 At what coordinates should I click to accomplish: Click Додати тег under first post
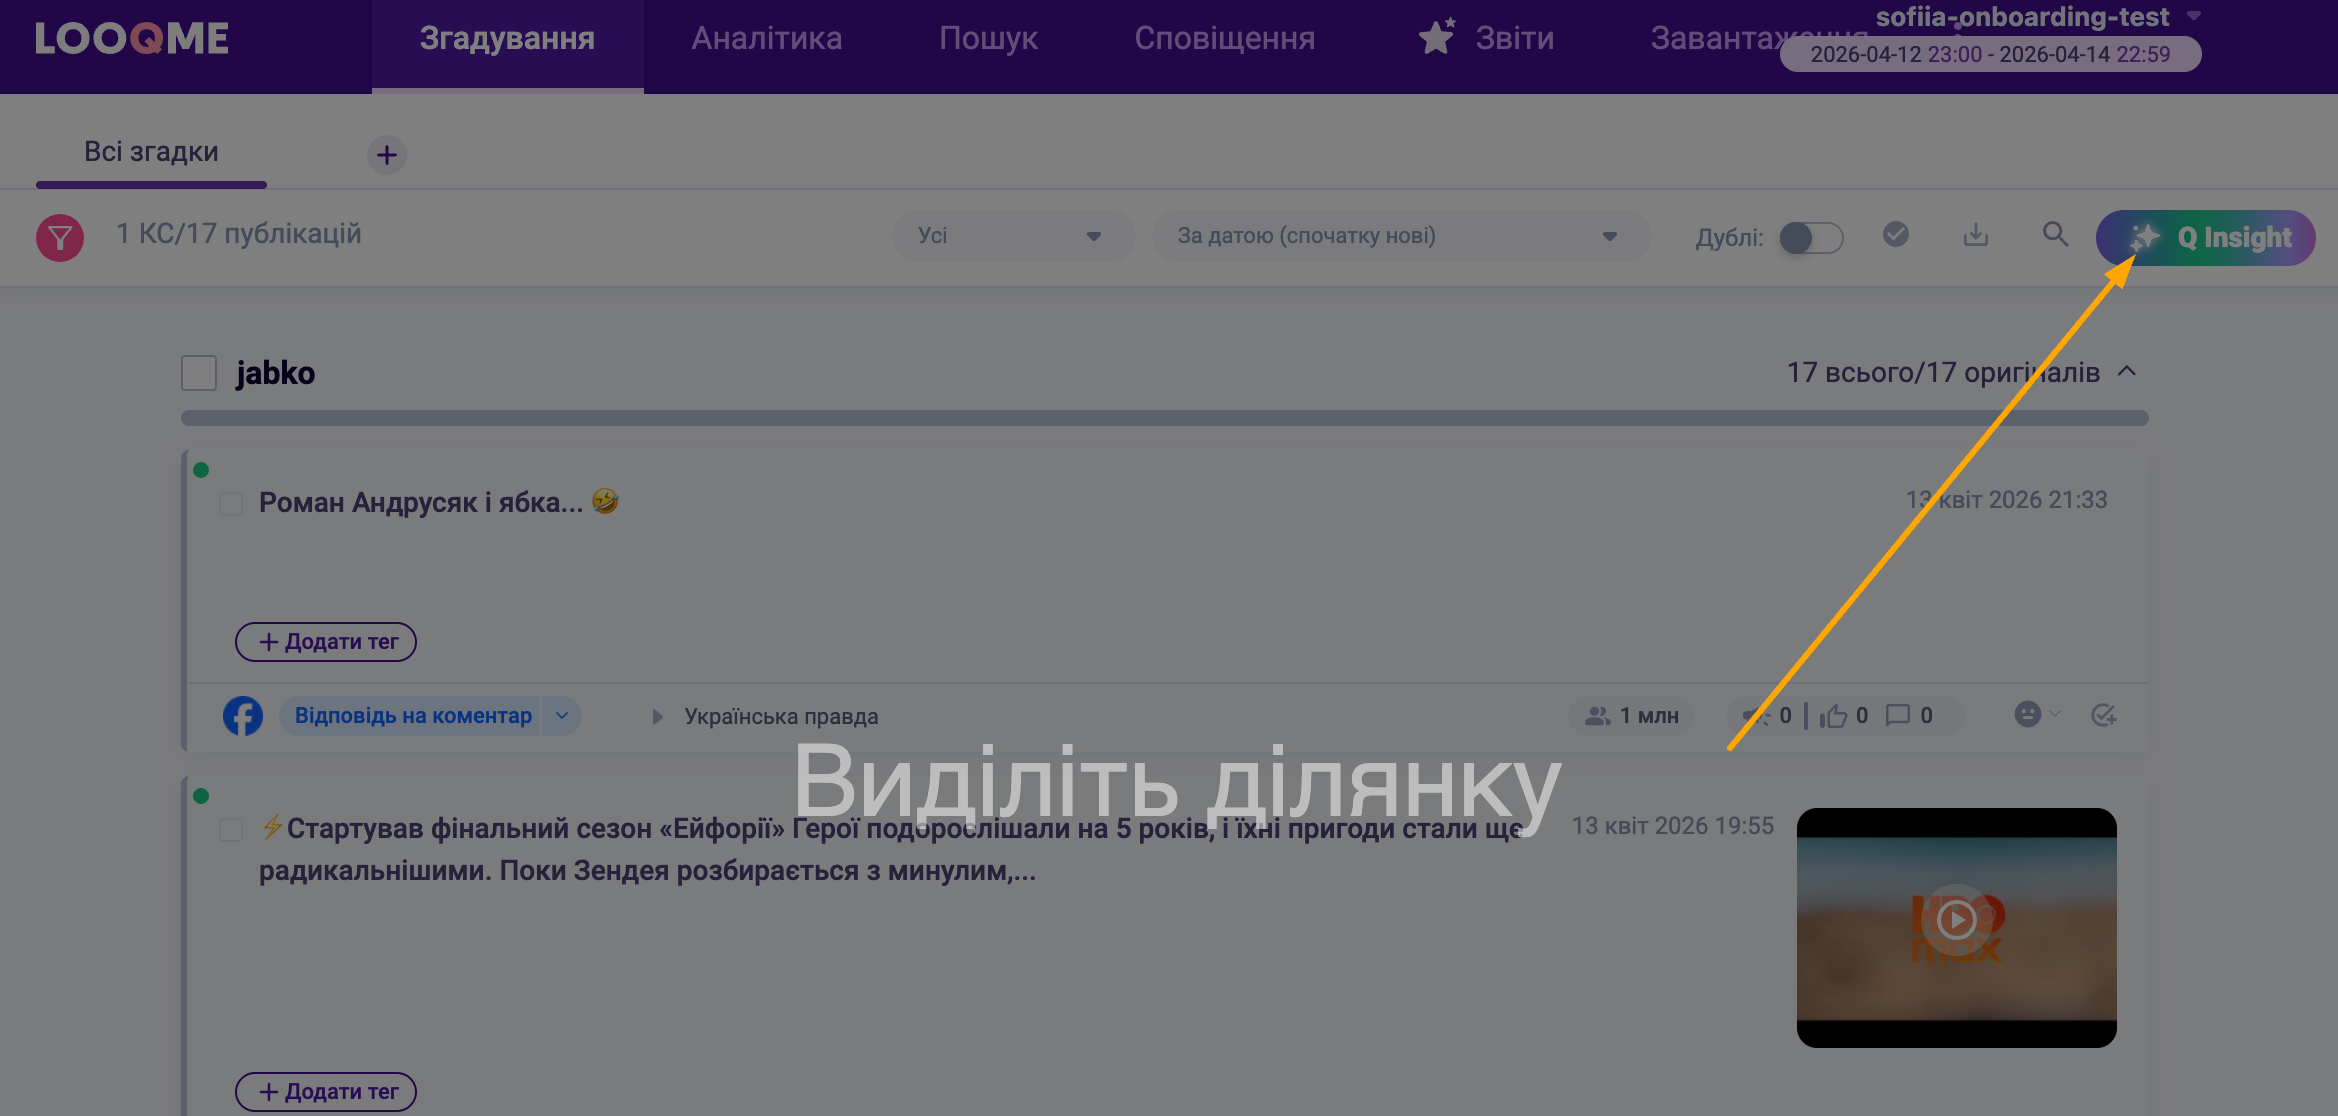click(326, 642)
